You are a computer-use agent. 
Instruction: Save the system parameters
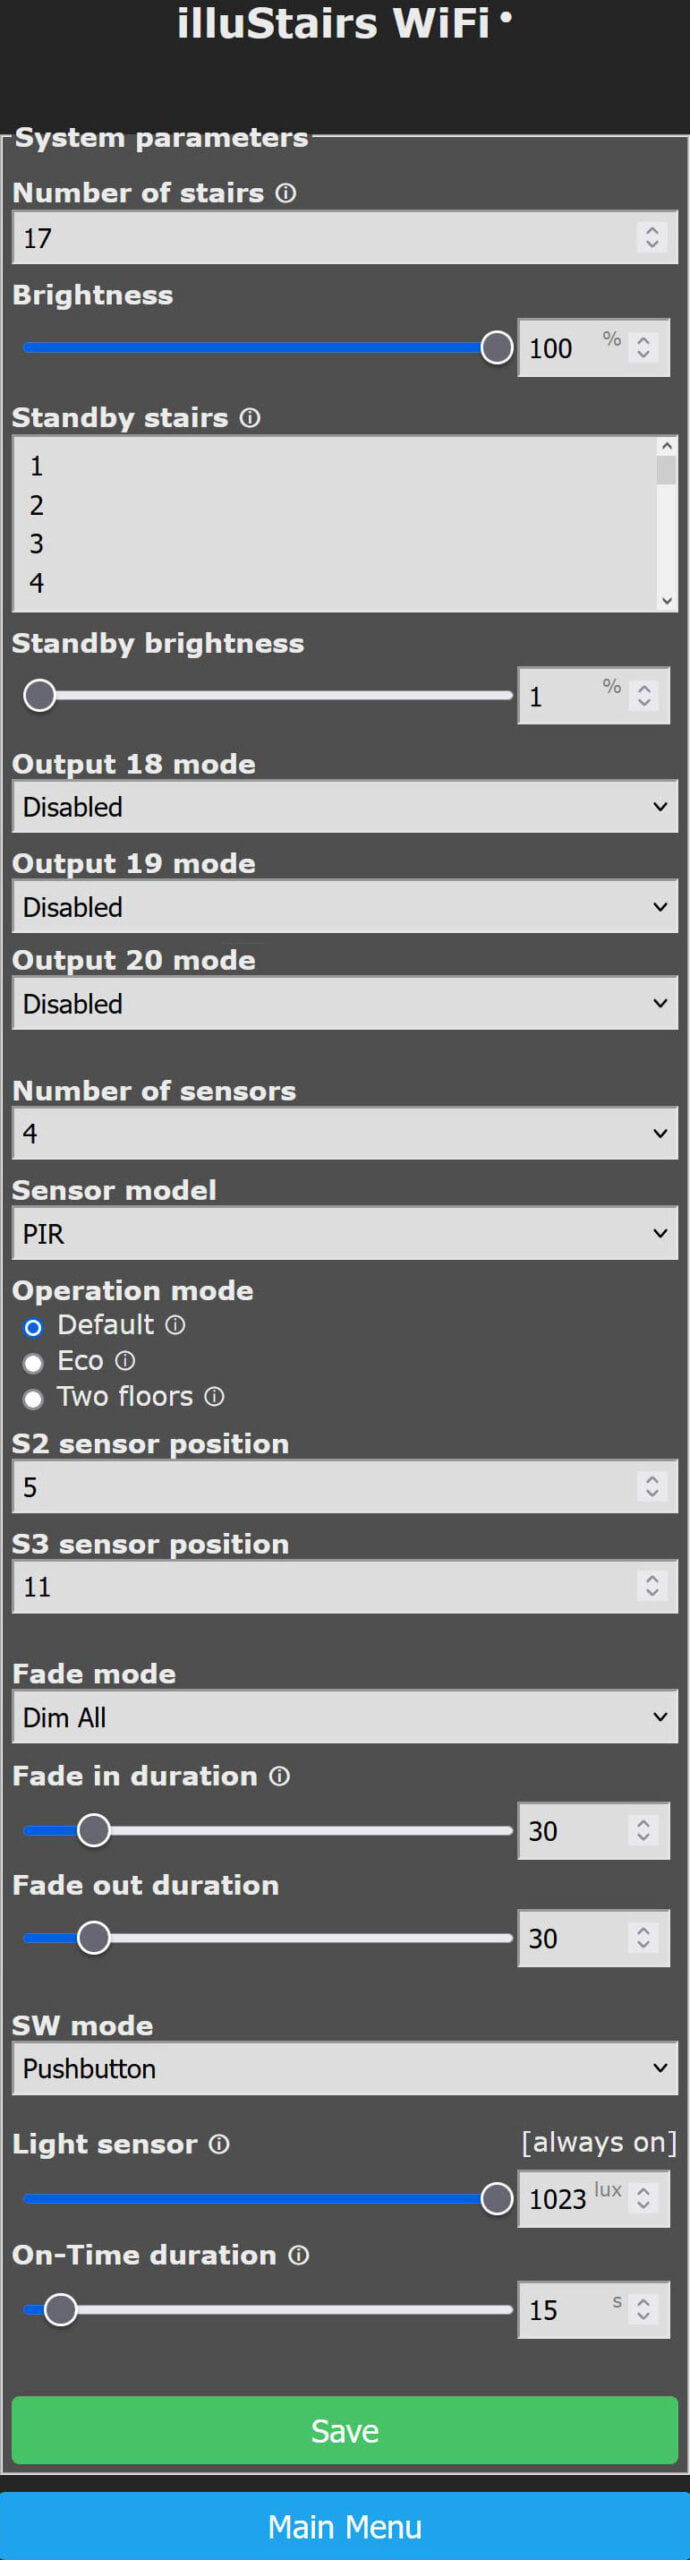point(345,2431)
